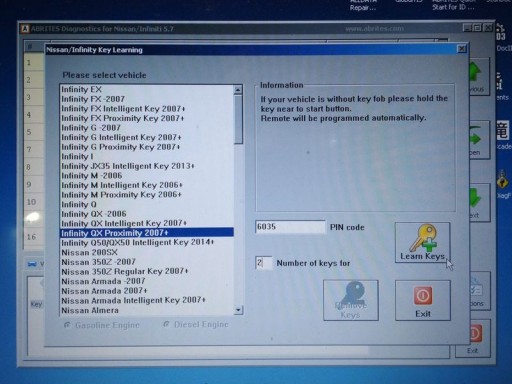Screen dimensions: 512x384
Task: Click vehicle list scroll-down arrow
Action: [238, 310]
